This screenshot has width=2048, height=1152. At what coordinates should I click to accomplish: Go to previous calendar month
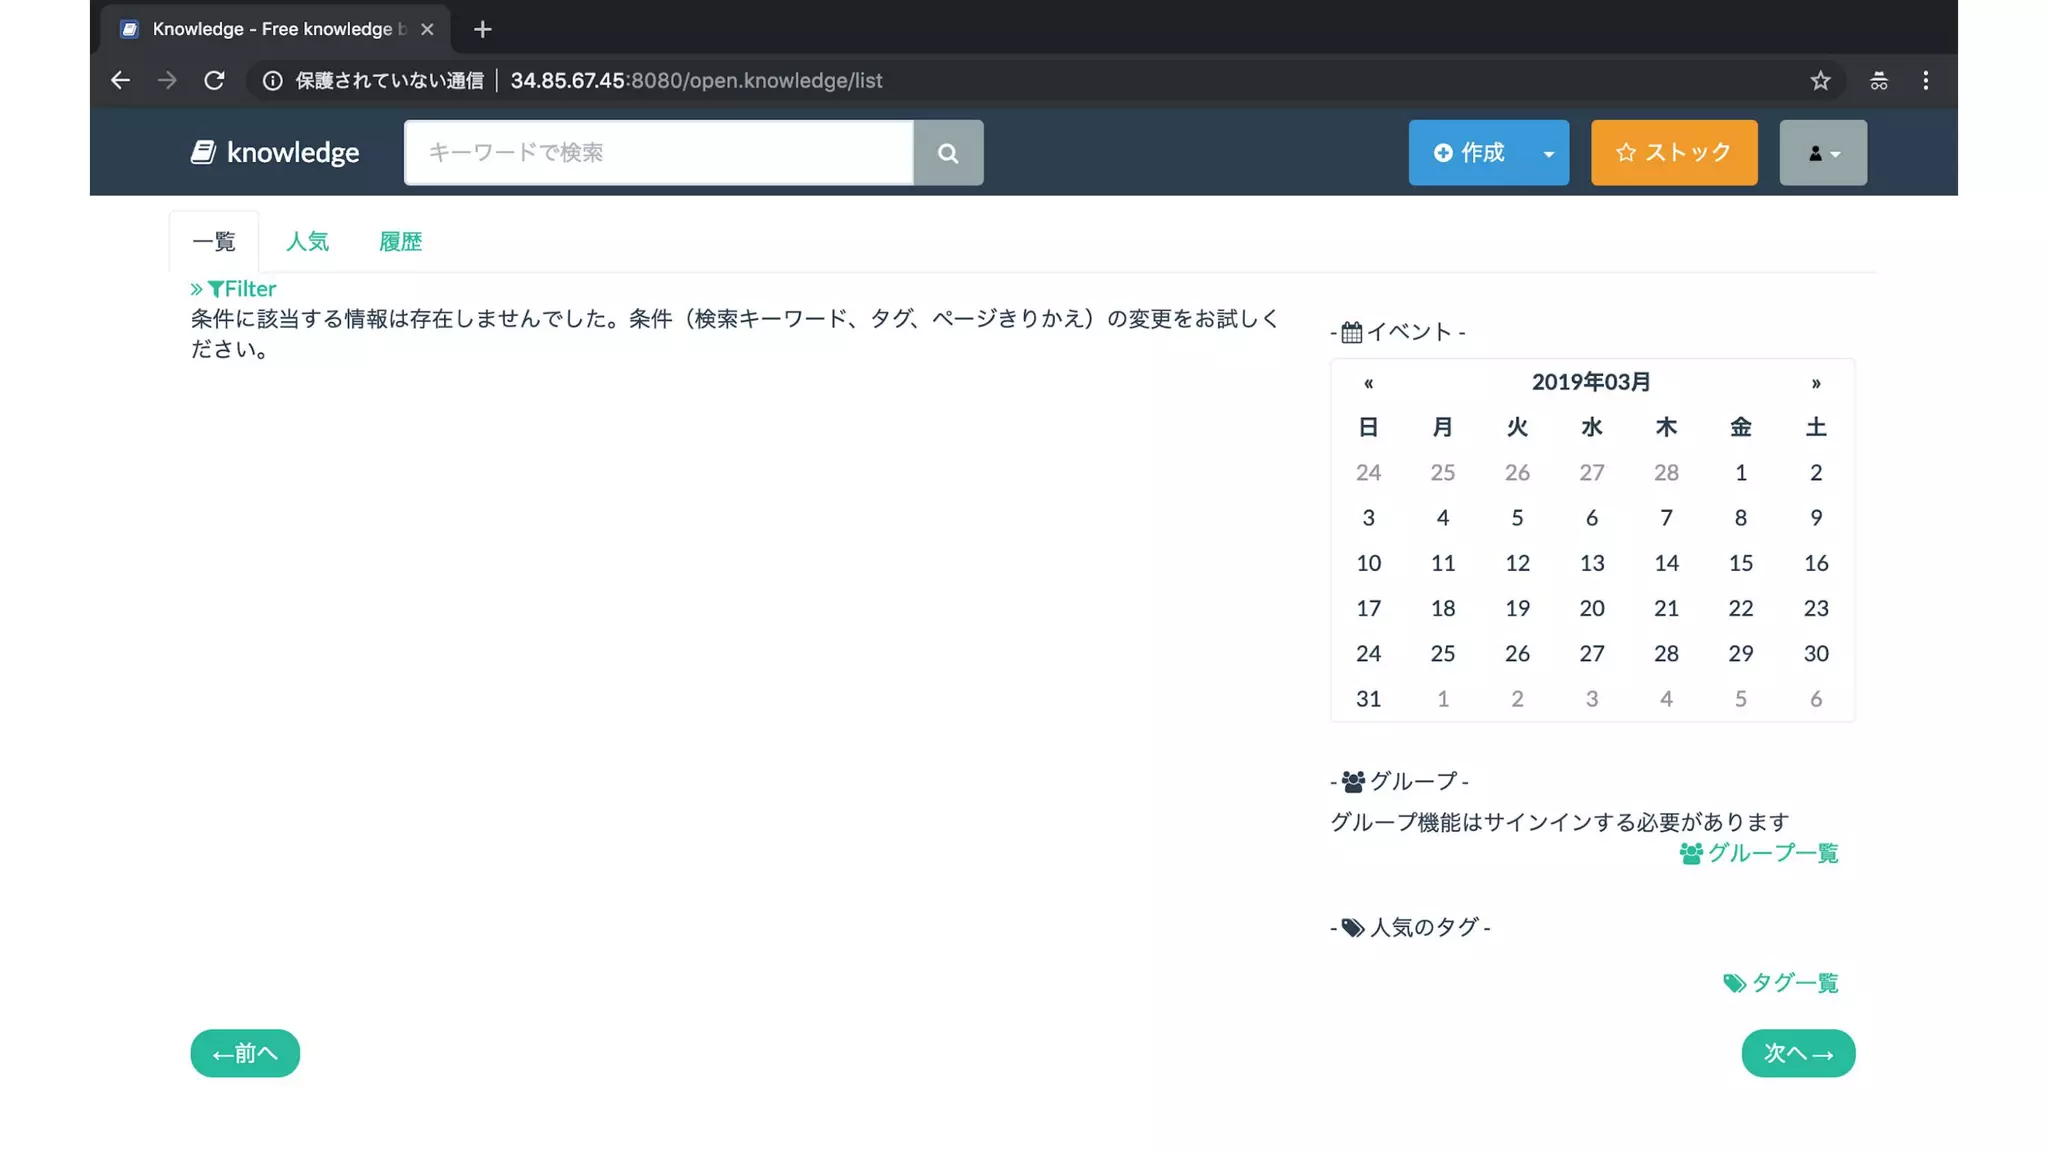tap(1368, 383)
